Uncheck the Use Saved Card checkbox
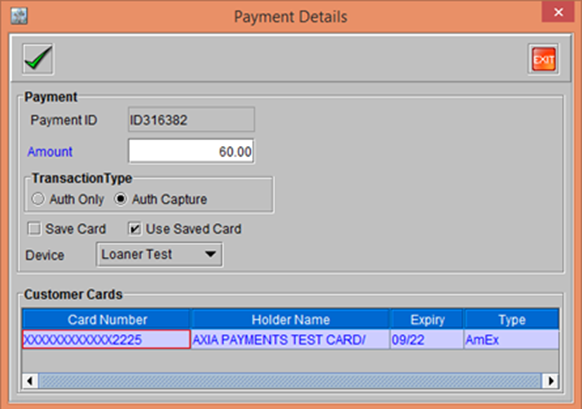 click(x=135, y=229)
